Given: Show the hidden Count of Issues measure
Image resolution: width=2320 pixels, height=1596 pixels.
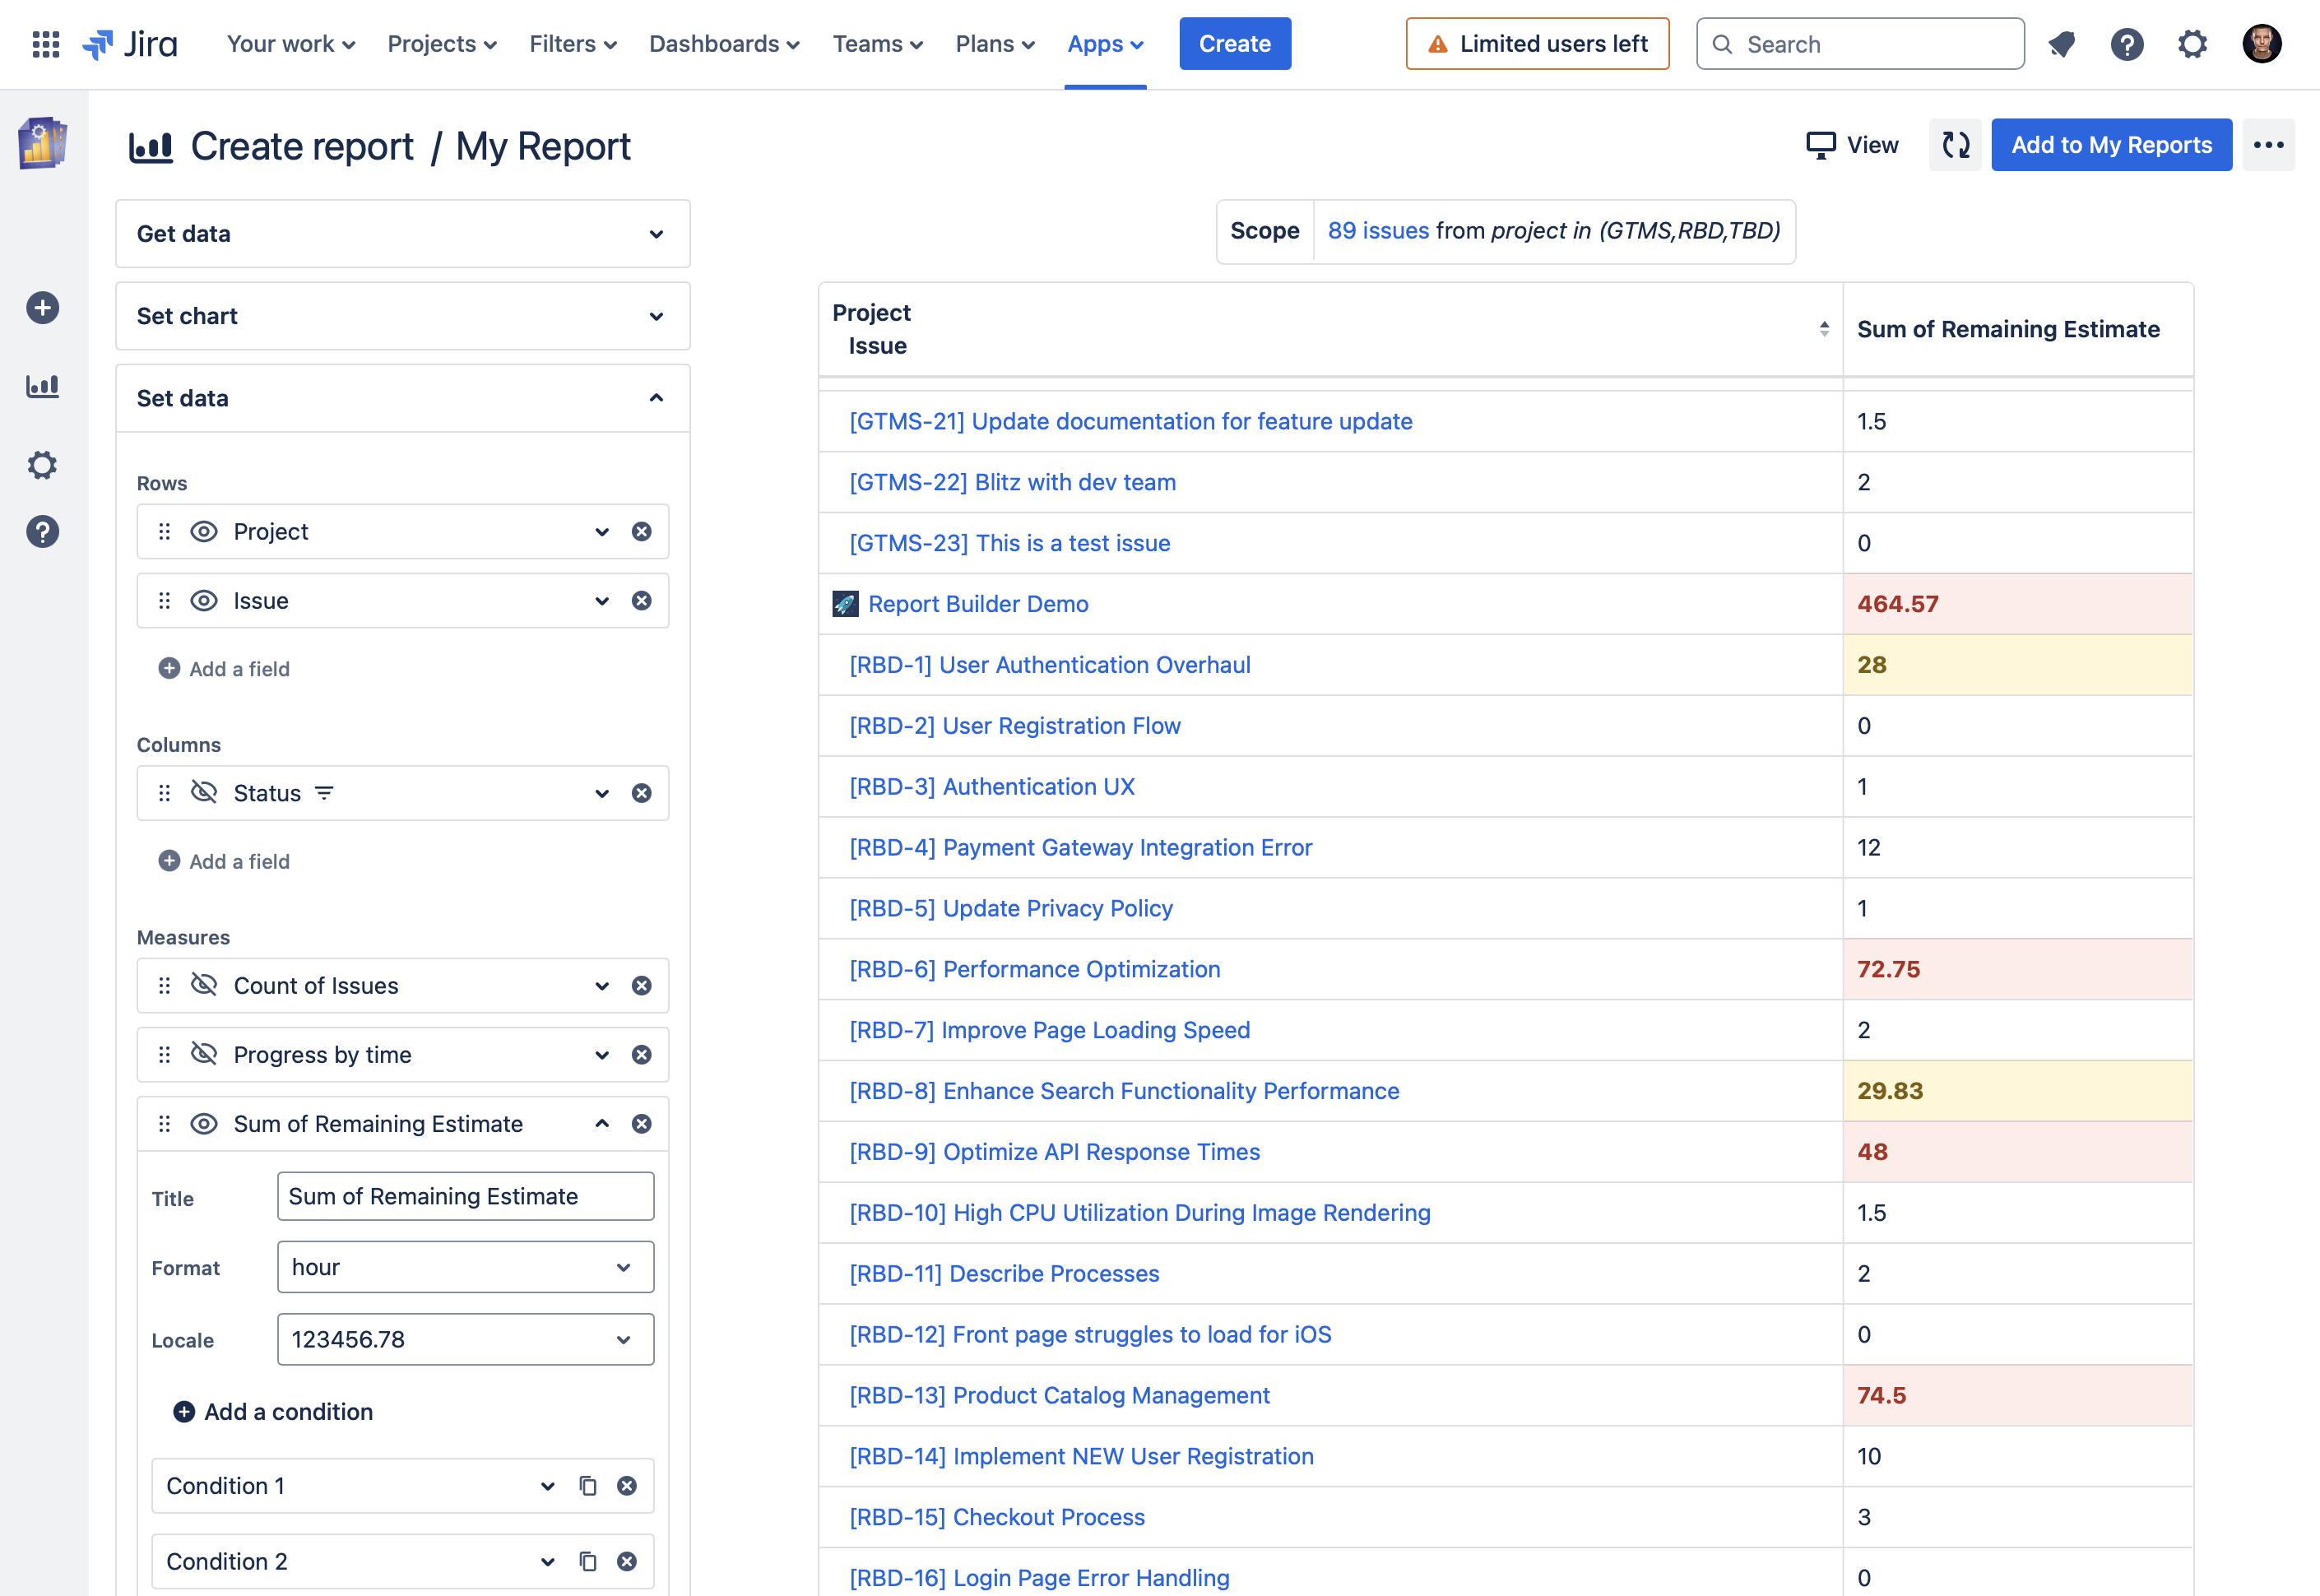Looking at the screenshot, I should pyautogui.click(x=204, y=985).
